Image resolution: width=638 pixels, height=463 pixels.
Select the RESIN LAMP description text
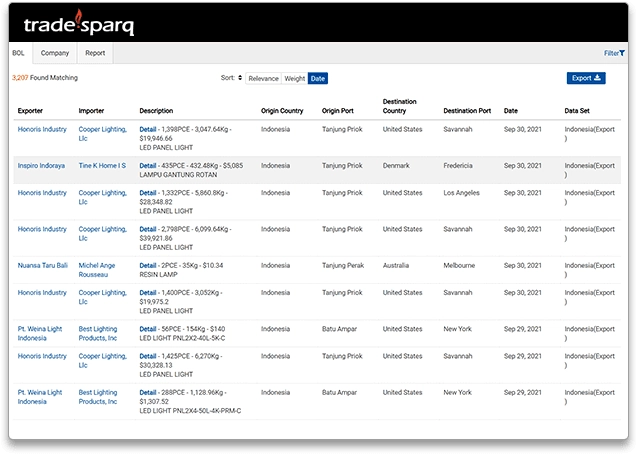158,275
